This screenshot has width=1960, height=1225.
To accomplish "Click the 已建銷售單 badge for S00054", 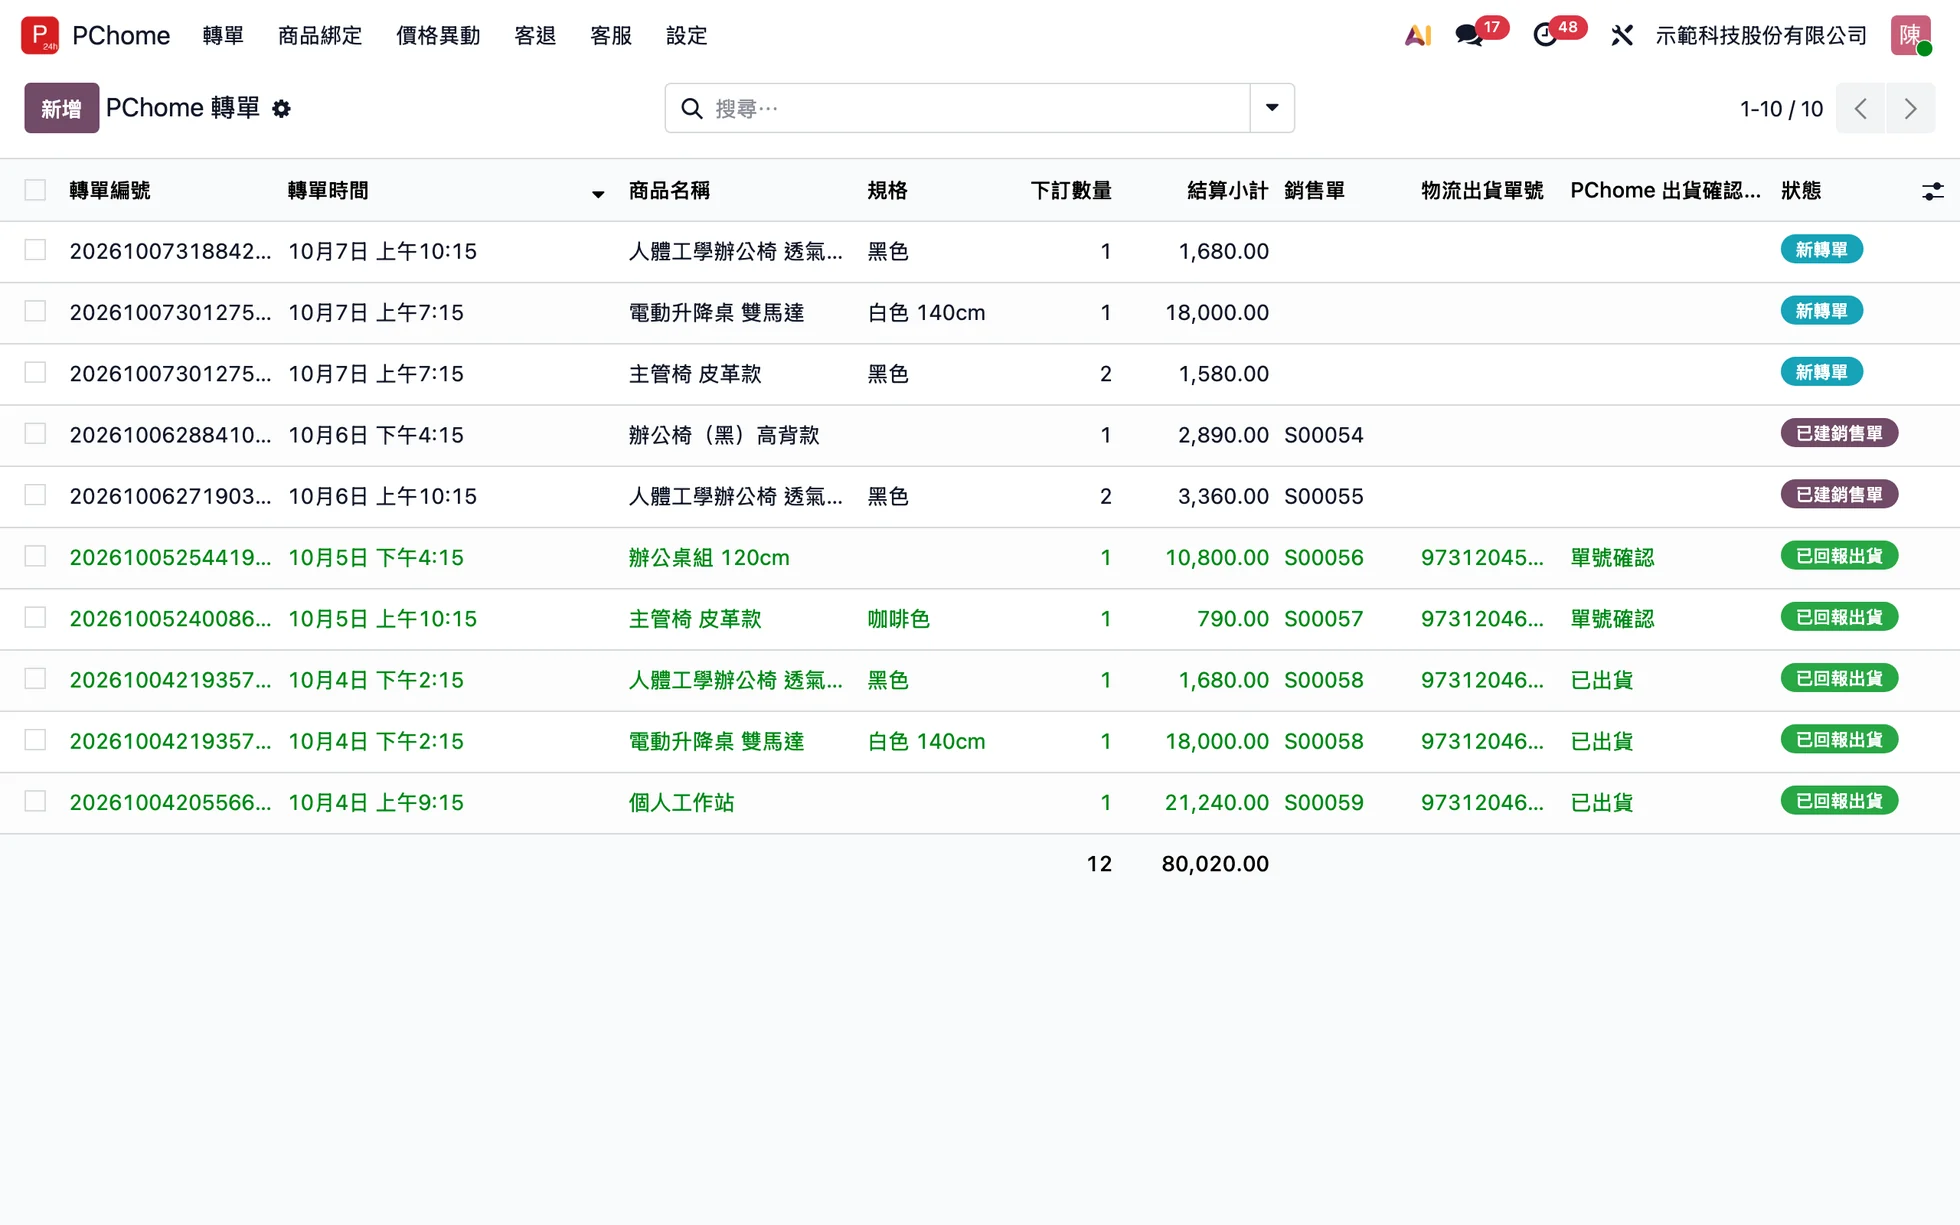I will coord(1839,433).
